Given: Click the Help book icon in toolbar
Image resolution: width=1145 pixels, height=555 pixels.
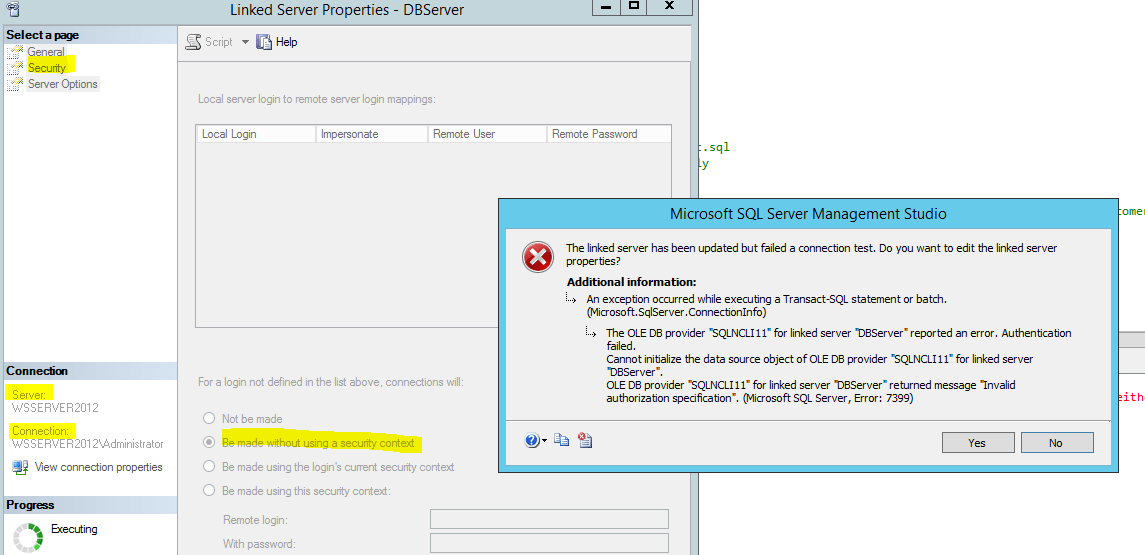Looking at the screenshot, I should click(264, 42).
